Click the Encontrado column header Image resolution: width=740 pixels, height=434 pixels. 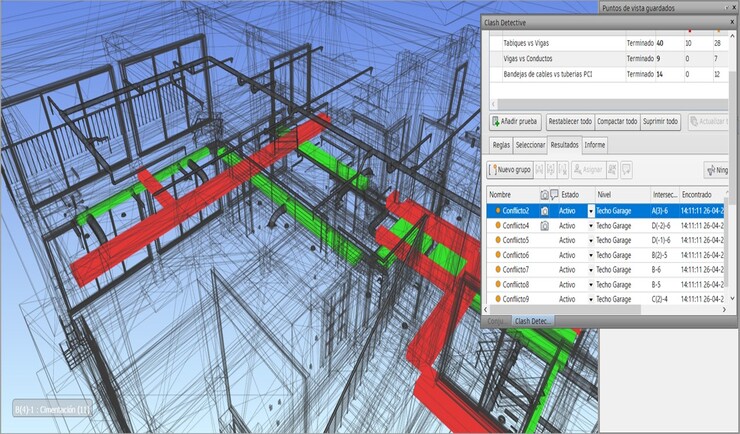(x=702, y=194)
